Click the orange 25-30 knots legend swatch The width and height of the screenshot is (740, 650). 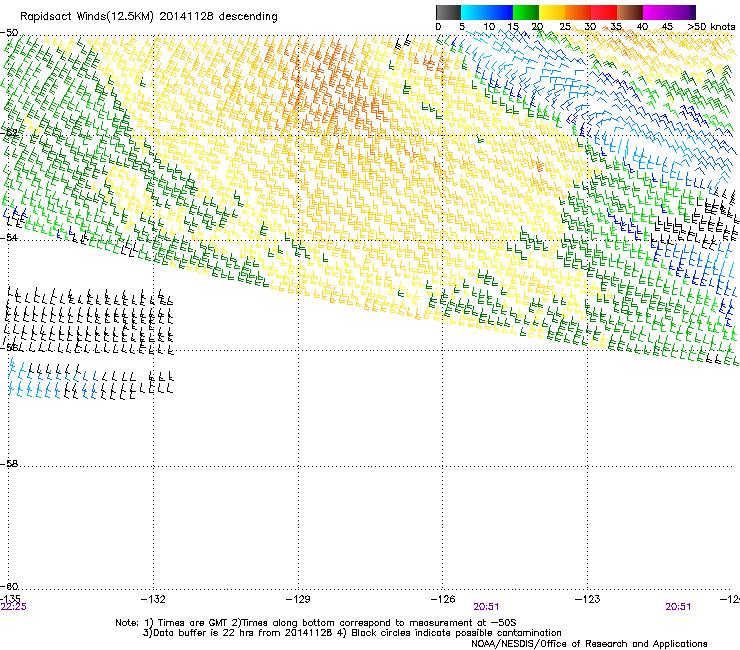point(578,12)
